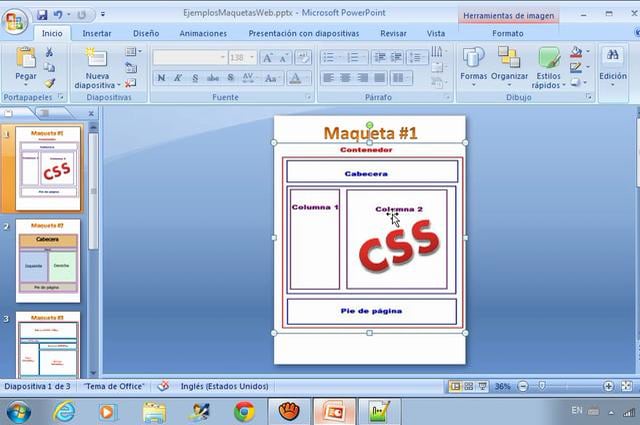Open the slide layout dropdown
640x425 pixels.
pos(133,52)
